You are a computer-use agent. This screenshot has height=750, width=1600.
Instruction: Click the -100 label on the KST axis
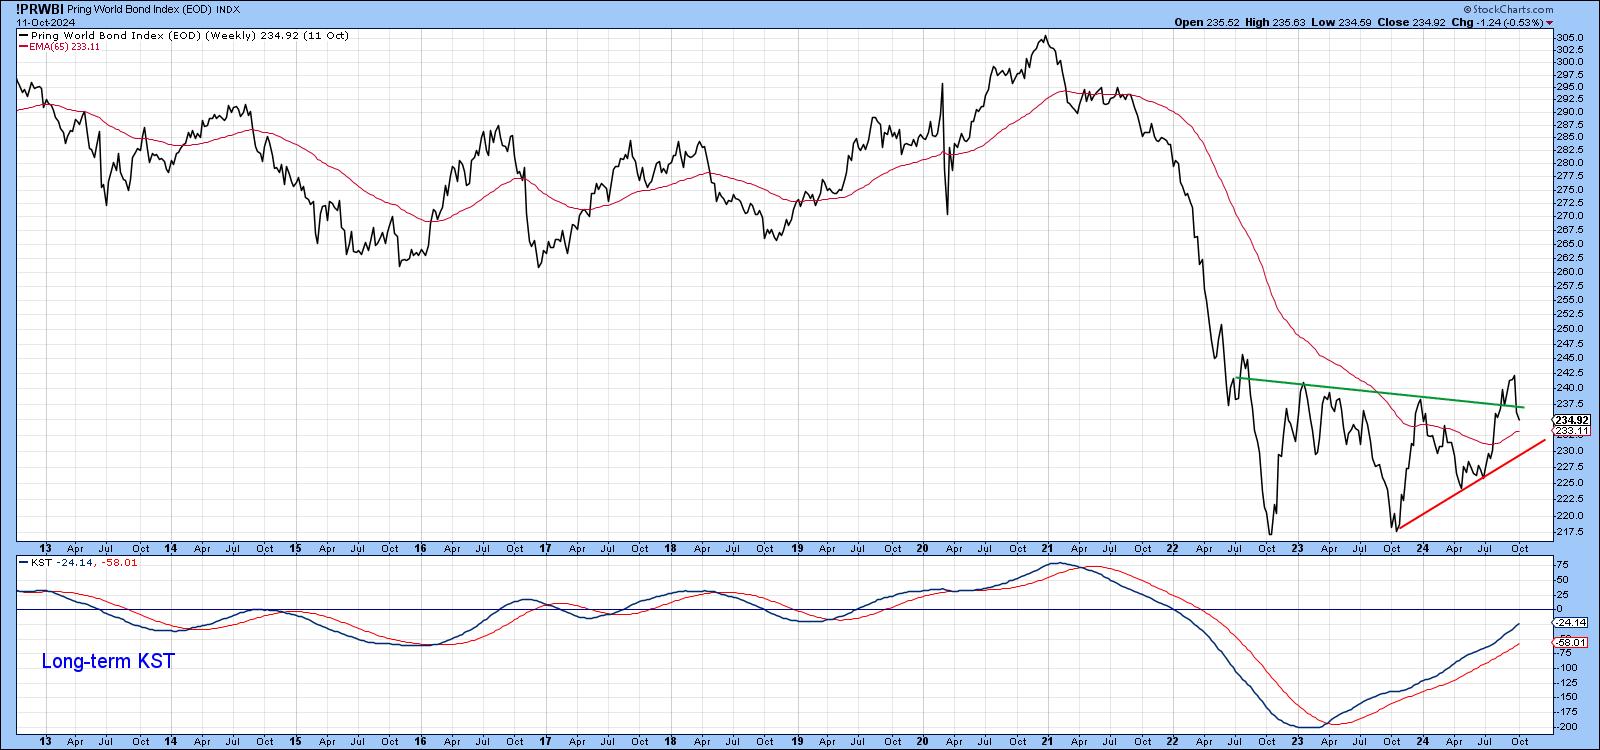[1569, 667]
